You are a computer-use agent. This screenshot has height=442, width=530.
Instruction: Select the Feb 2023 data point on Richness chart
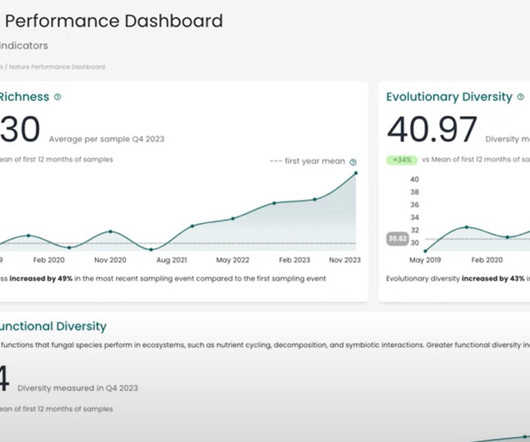pyautogui.click(x=315, y=199)
